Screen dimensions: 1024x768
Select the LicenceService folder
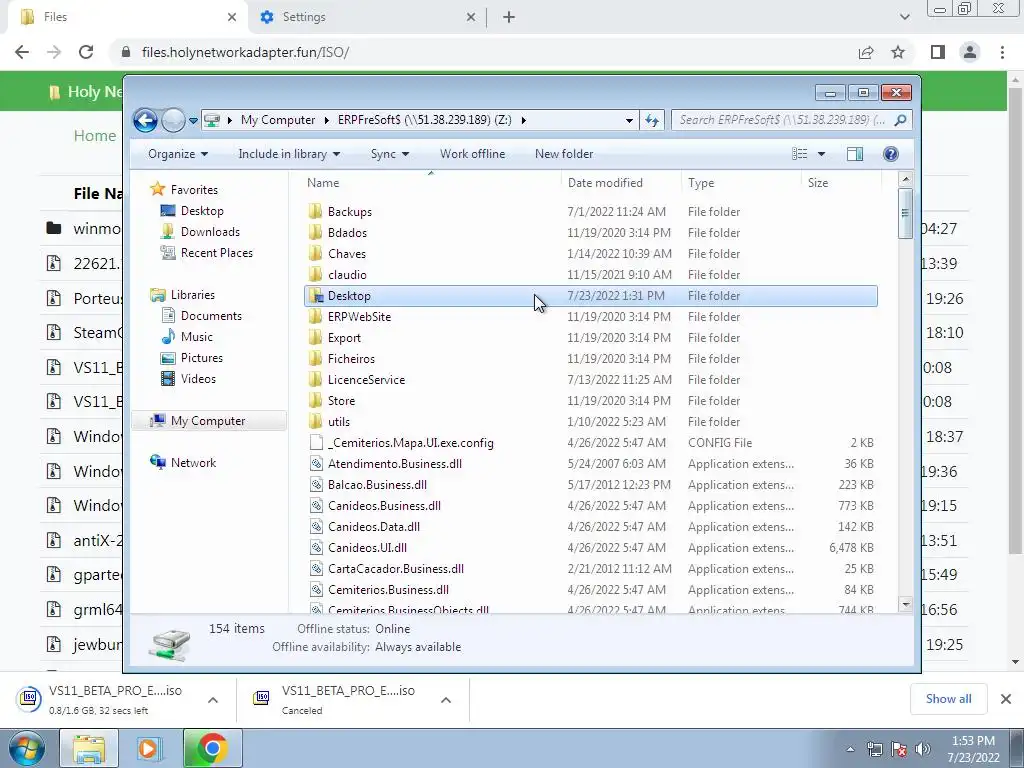(x=590, y=380)
